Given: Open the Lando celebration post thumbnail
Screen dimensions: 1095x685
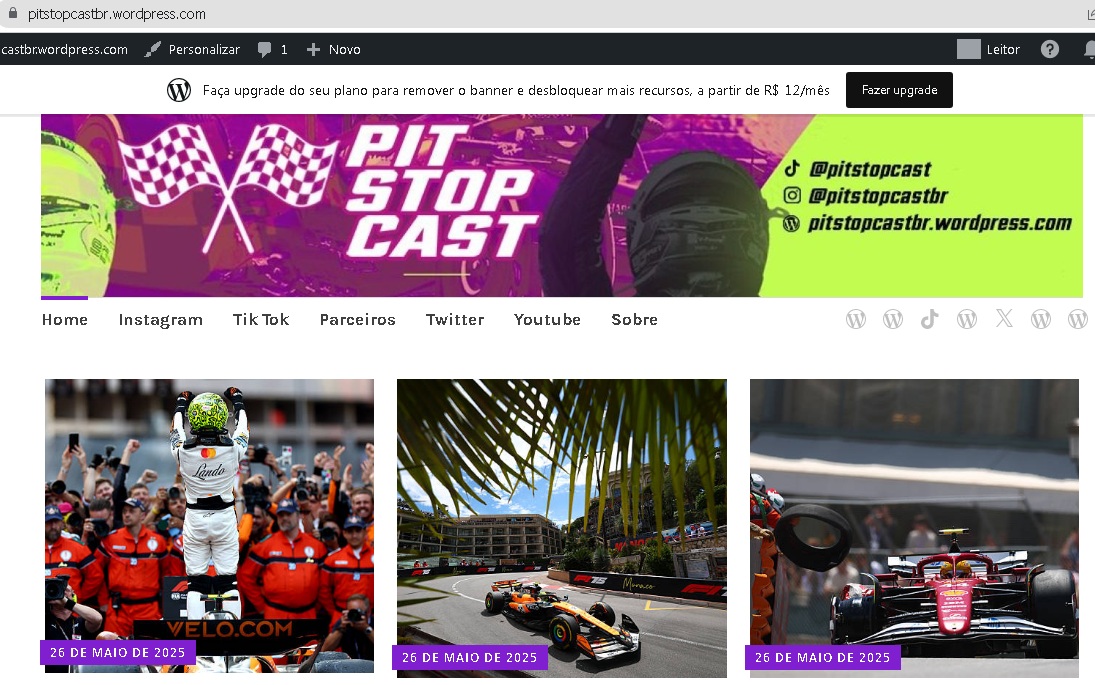Looking at the screenshot, I should point(210,526).
